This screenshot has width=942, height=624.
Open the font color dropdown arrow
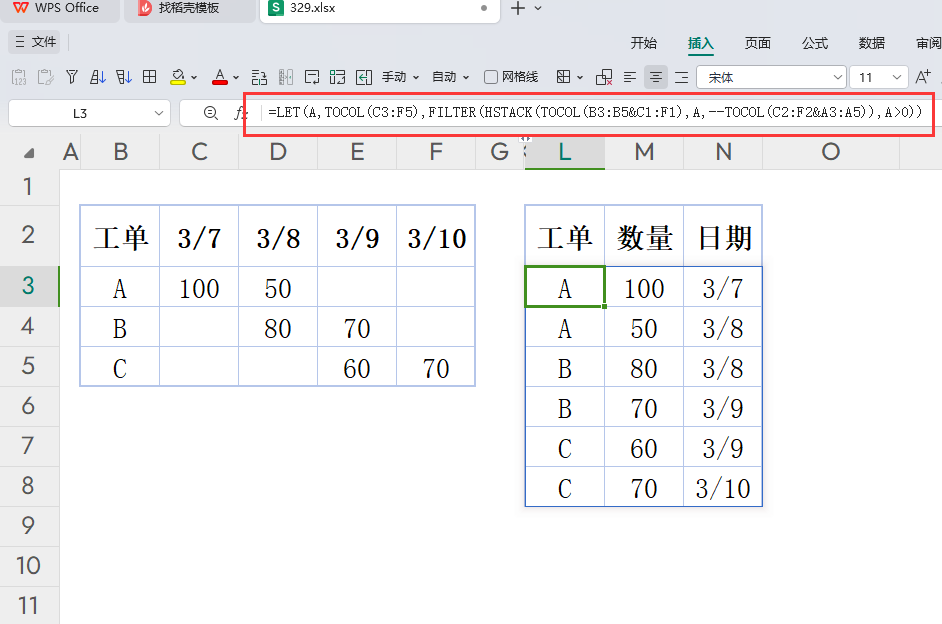coord(236,77)
